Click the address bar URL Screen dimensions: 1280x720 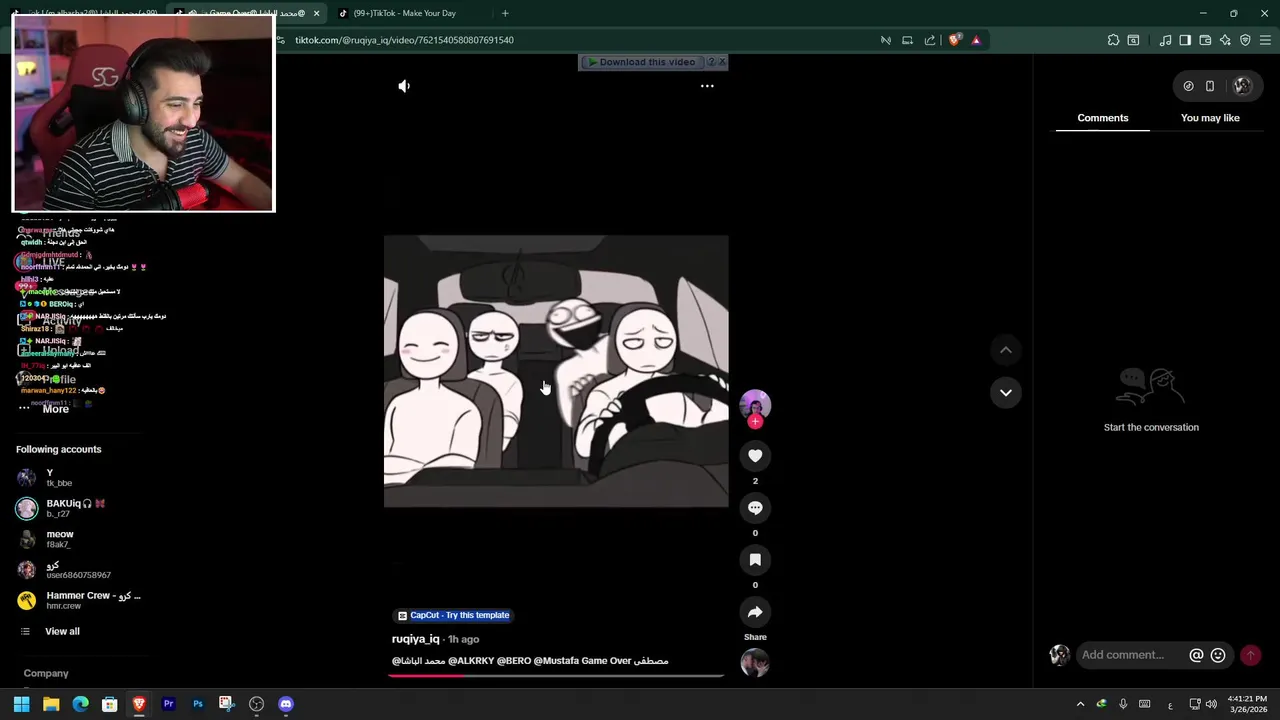click(x=404, y=40)
